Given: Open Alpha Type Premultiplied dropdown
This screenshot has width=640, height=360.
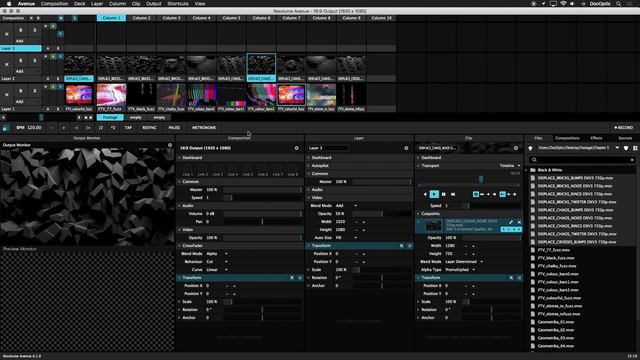Looking at the screenshot, I should pyautogui.click(x=460, y=269).
